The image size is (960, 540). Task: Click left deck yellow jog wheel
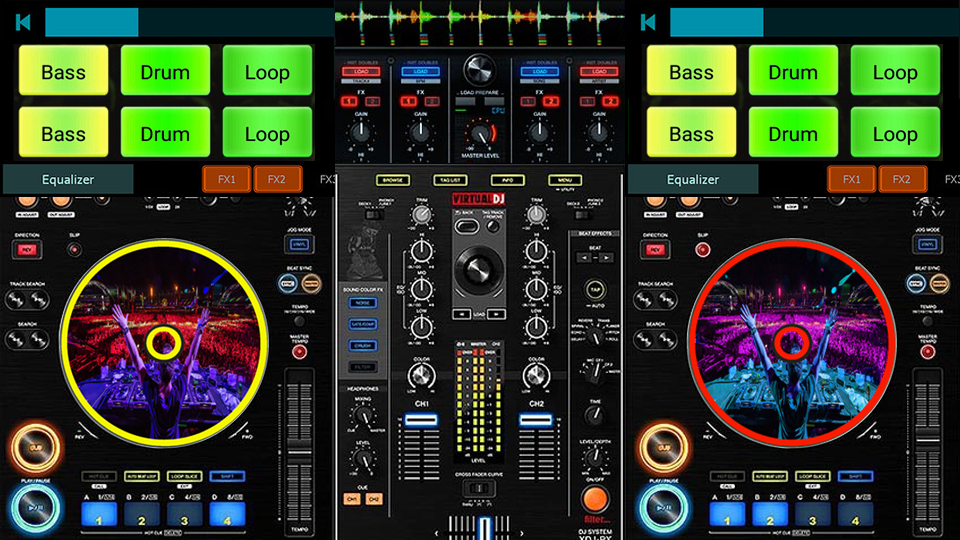164,343
